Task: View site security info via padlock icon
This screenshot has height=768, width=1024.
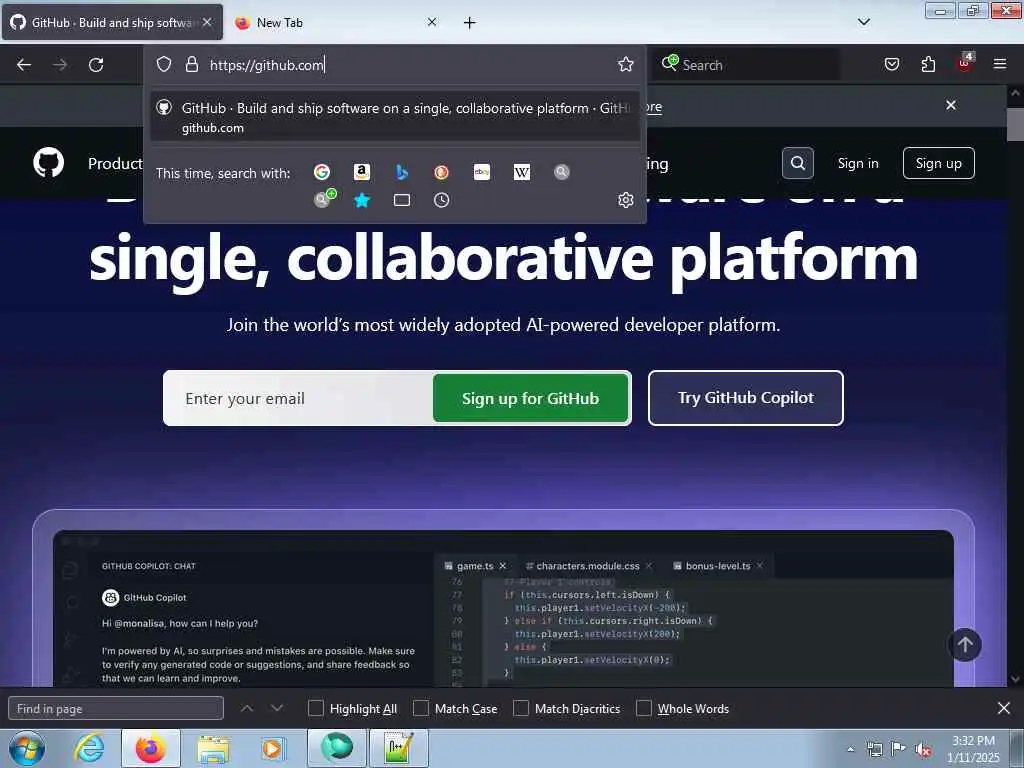Action: 191,64
